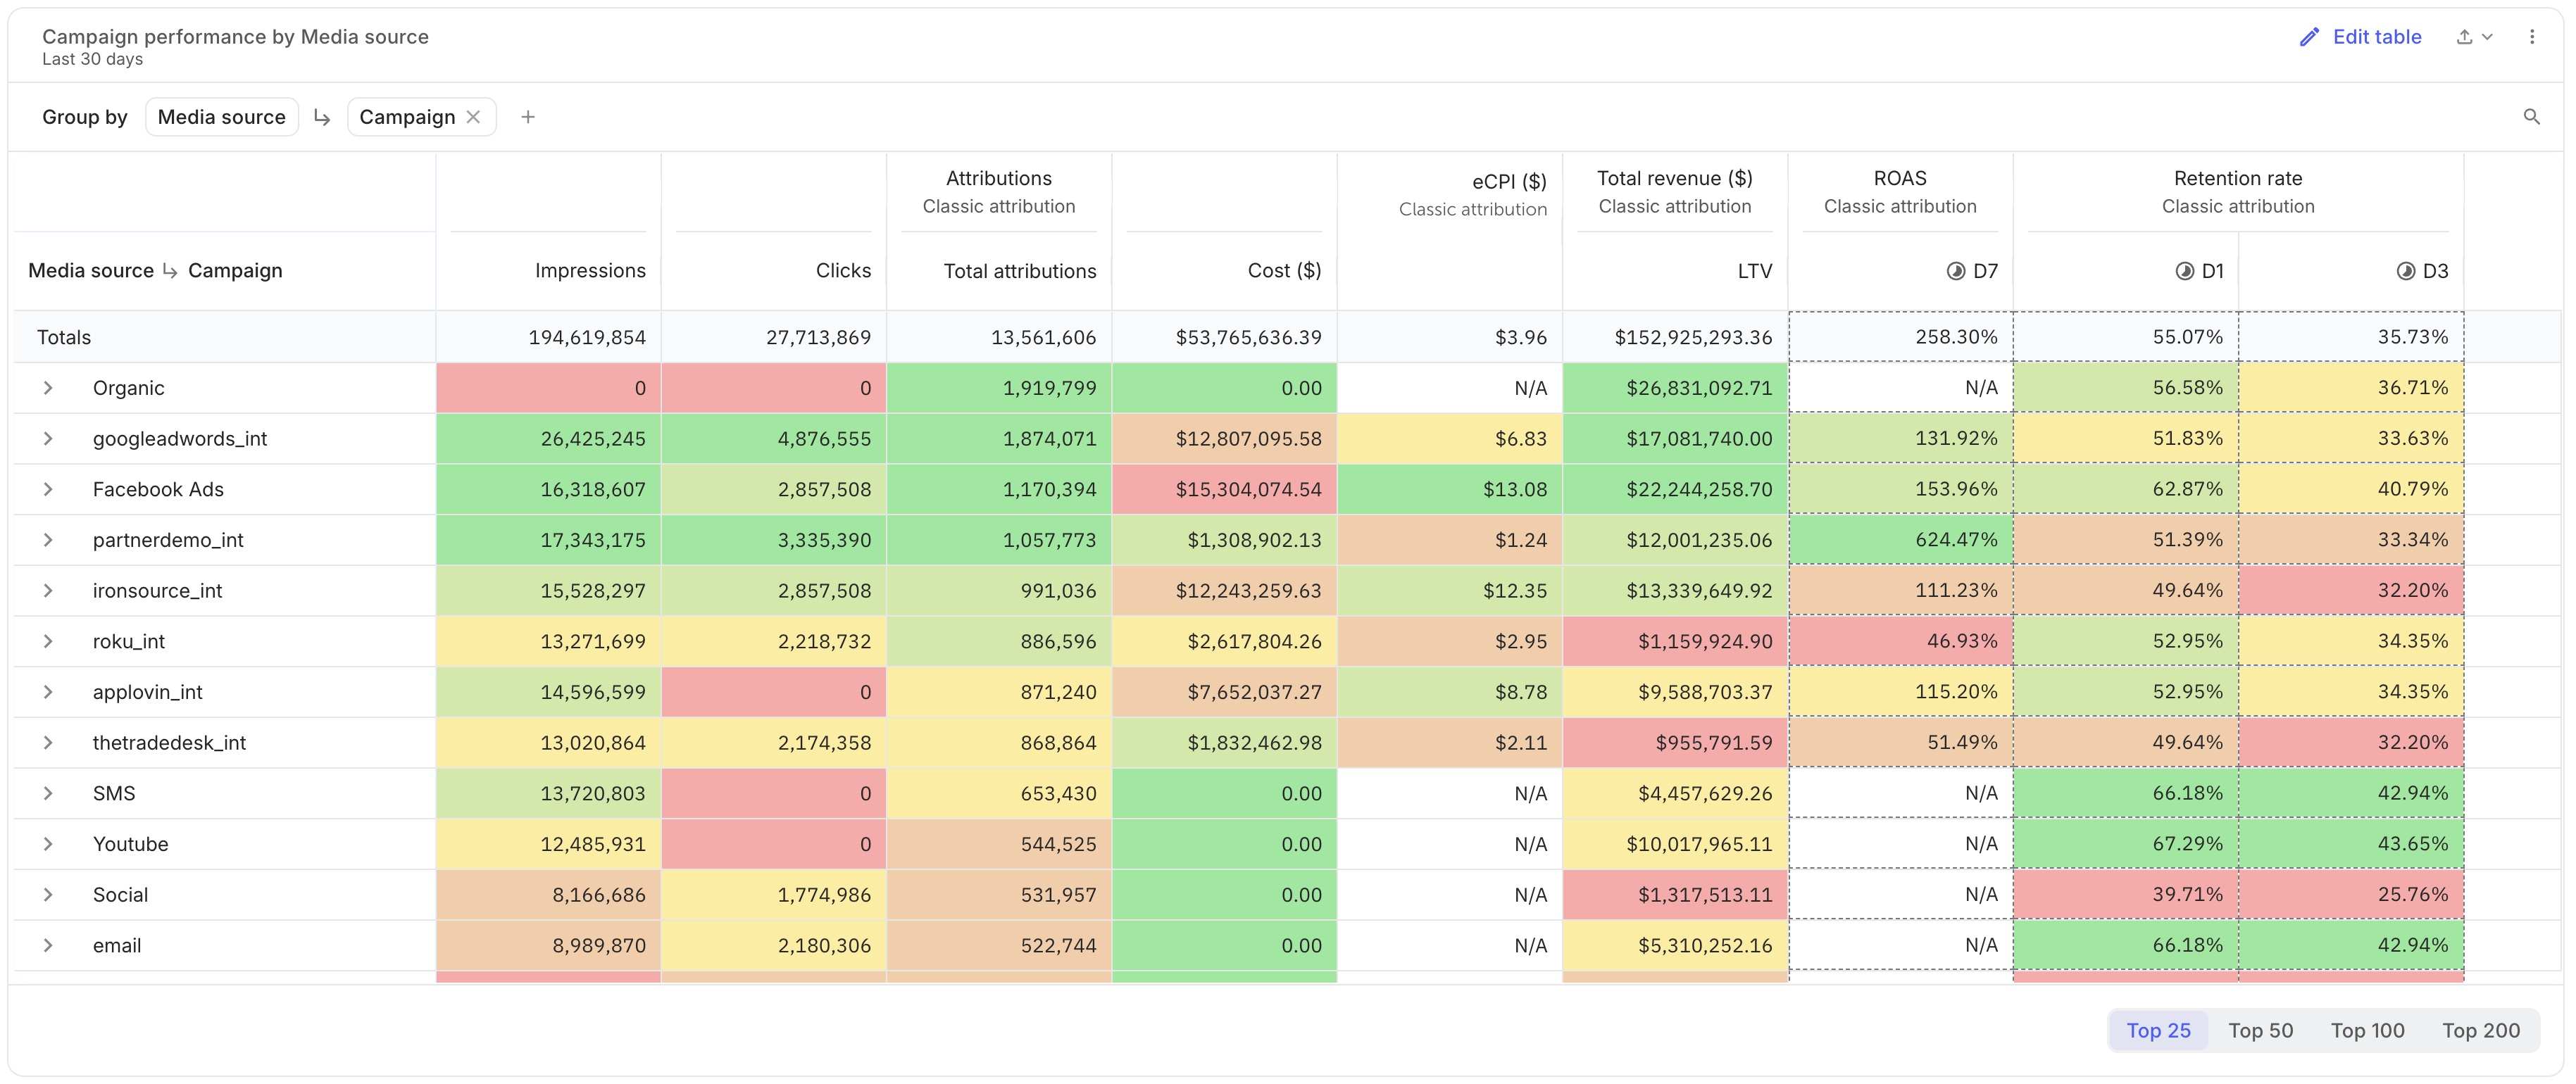Viewport: 2576px width, 1084px height.
Task: Switch to Top 200 rows
Action: point(2480,1030)
